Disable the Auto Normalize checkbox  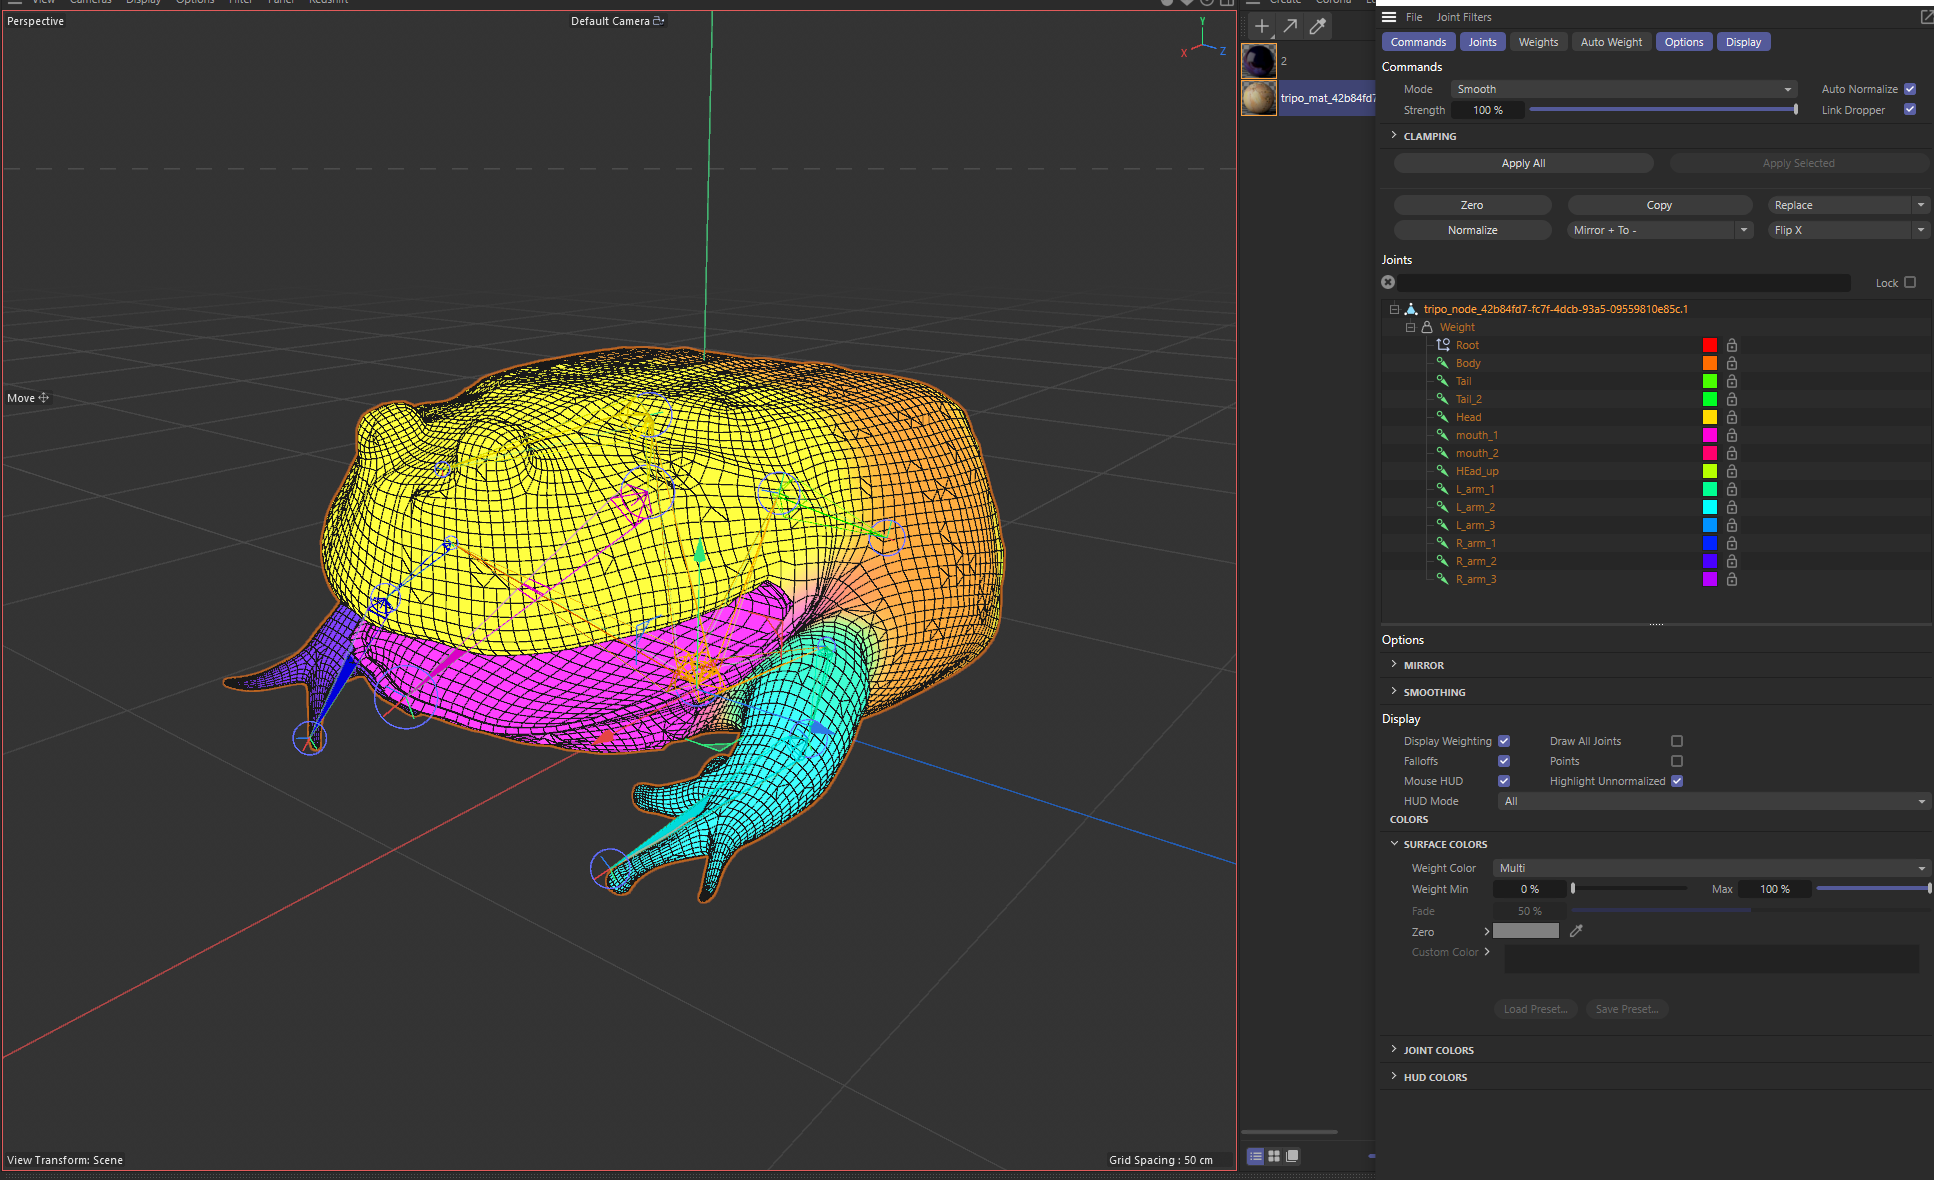(1910, 89)
